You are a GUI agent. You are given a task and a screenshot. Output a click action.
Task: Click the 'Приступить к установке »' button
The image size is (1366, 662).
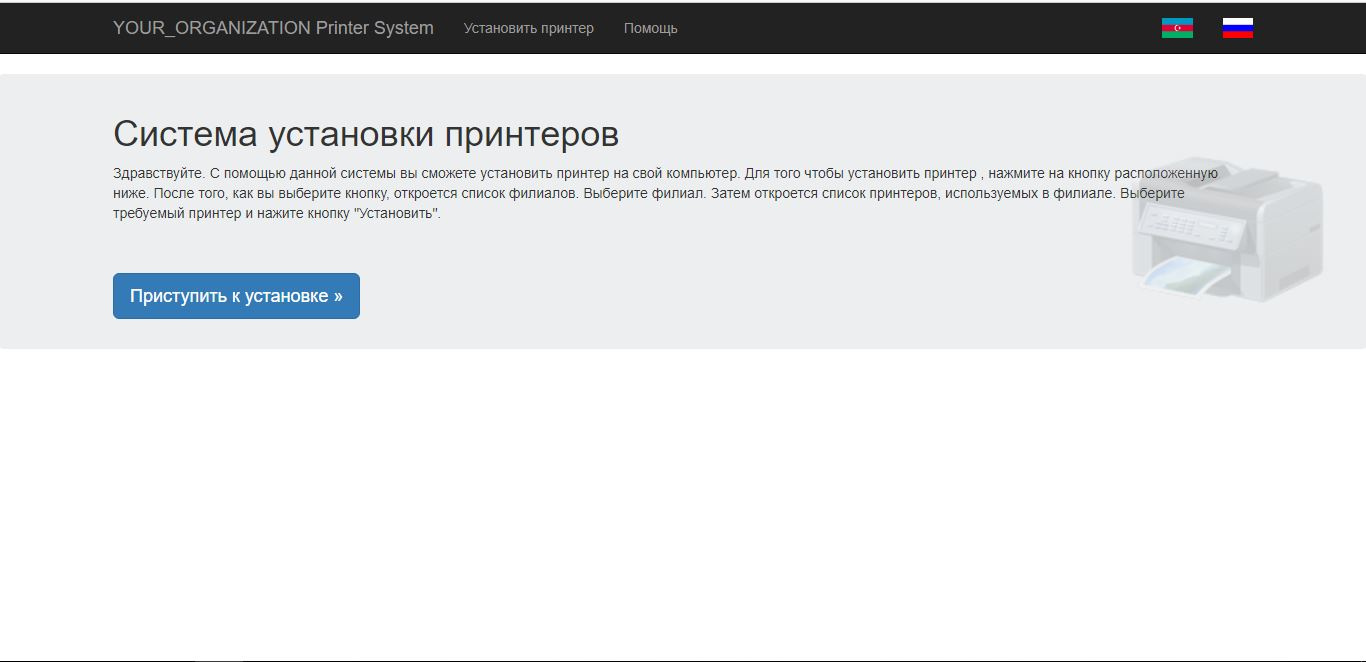[x=236, y=296]
